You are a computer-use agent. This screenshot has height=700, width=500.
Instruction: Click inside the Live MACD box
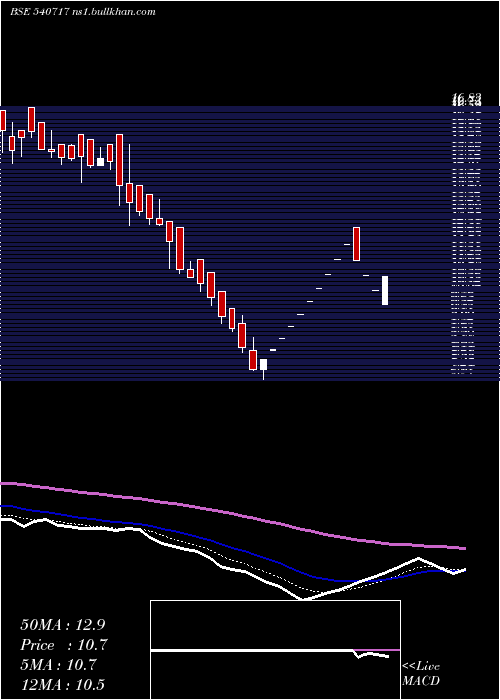click(275, 650)
